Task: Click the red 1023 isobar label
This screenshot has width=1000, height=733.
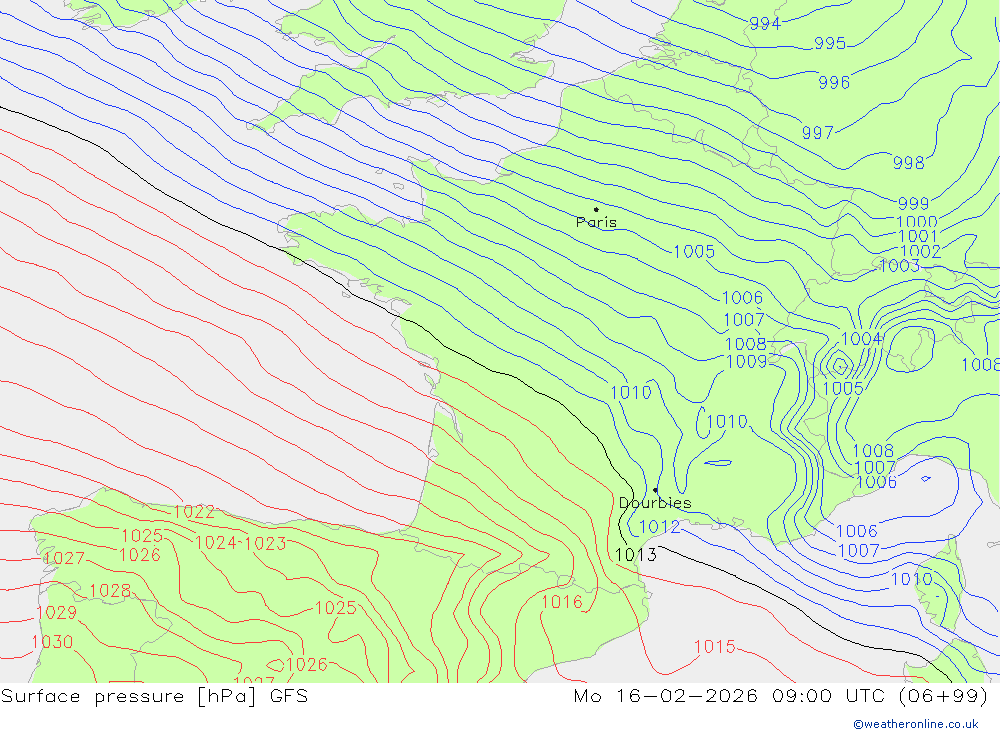Action: (x=265, y=544)
